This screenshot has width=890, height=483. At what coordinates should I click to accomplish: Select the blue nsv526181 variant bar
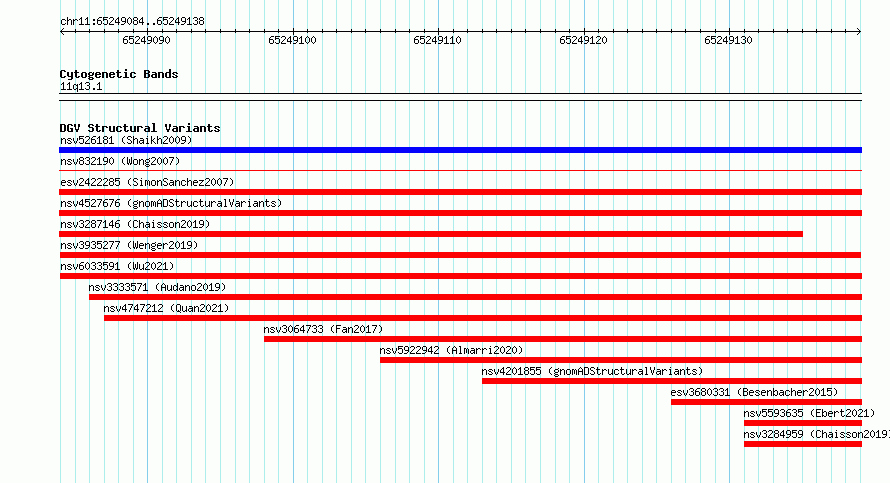click(460, 150)
